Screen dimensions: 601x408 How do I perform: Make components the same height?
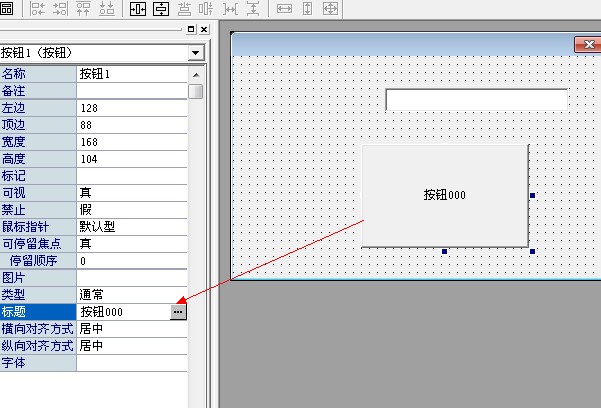307,8
